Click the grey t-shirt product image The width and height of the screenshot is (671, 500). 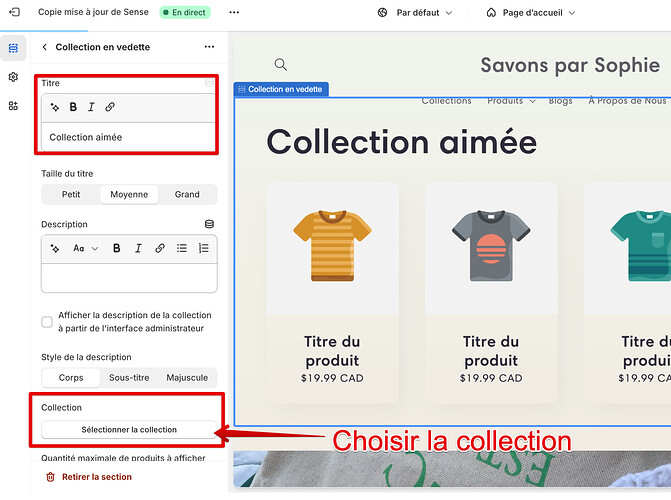coord(491,246)
